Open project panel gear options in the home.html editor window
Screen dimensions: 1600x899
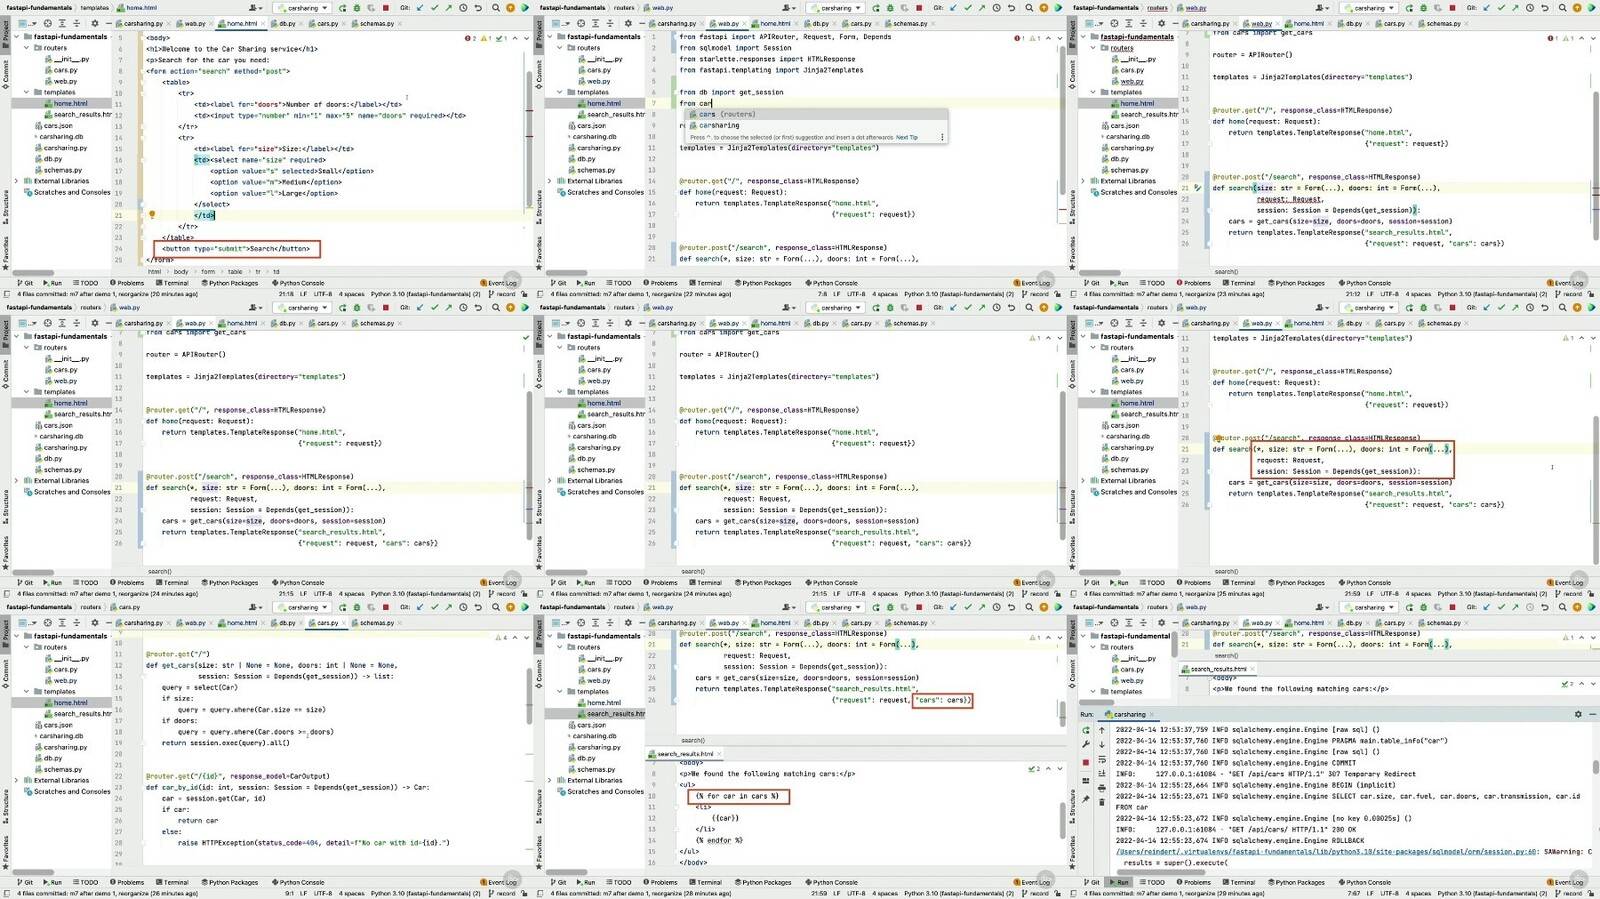(95, 23)
